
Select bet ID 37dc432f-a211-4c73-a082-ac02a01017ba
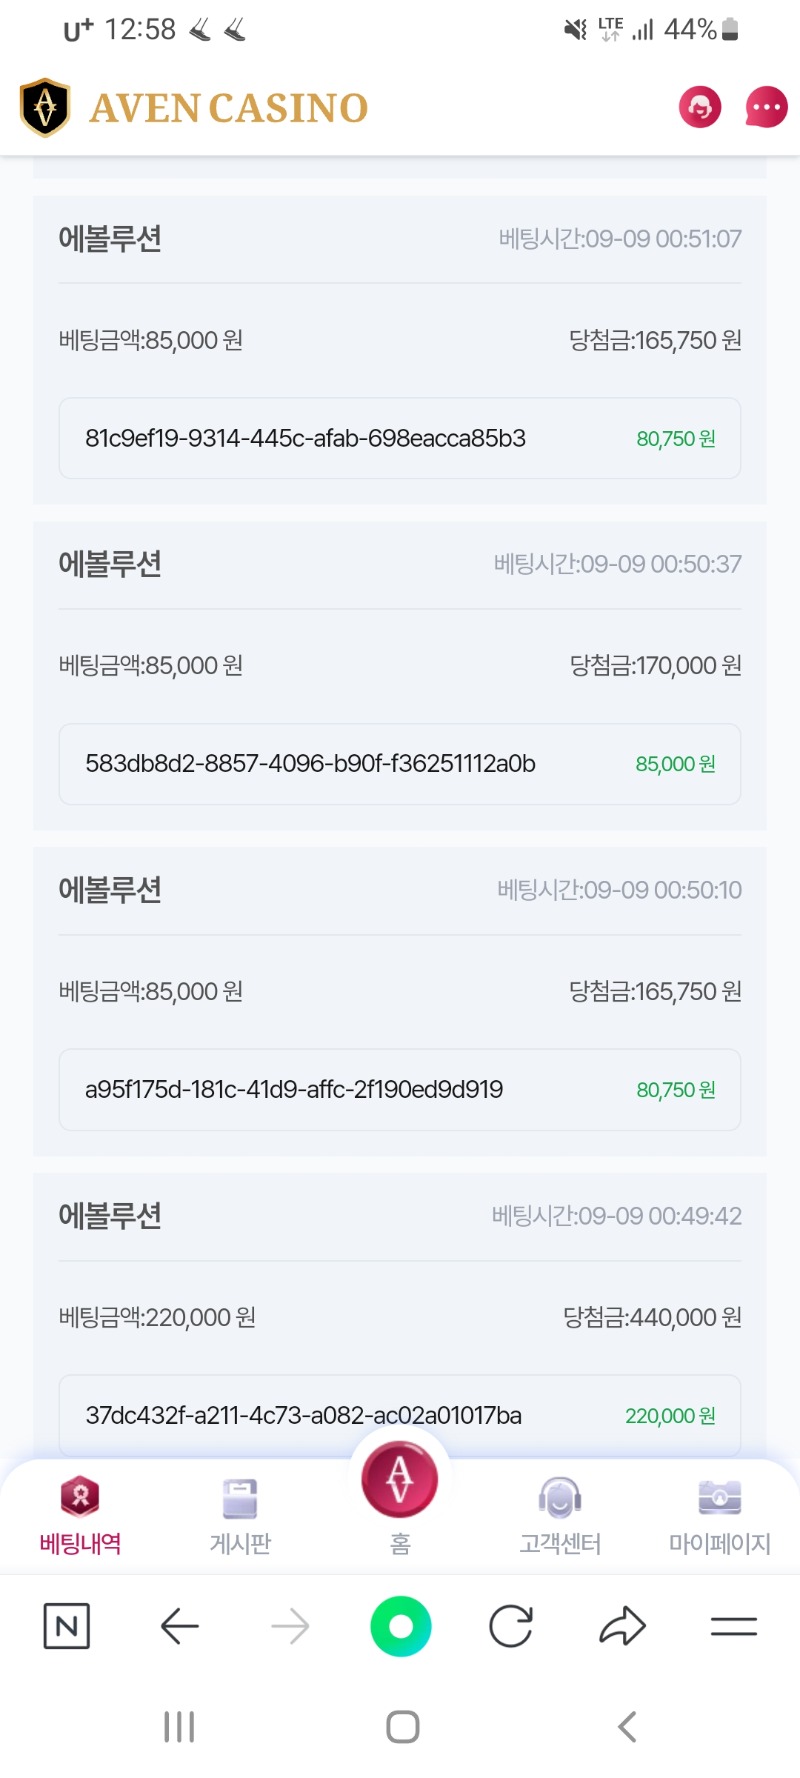click(400, 1415)
